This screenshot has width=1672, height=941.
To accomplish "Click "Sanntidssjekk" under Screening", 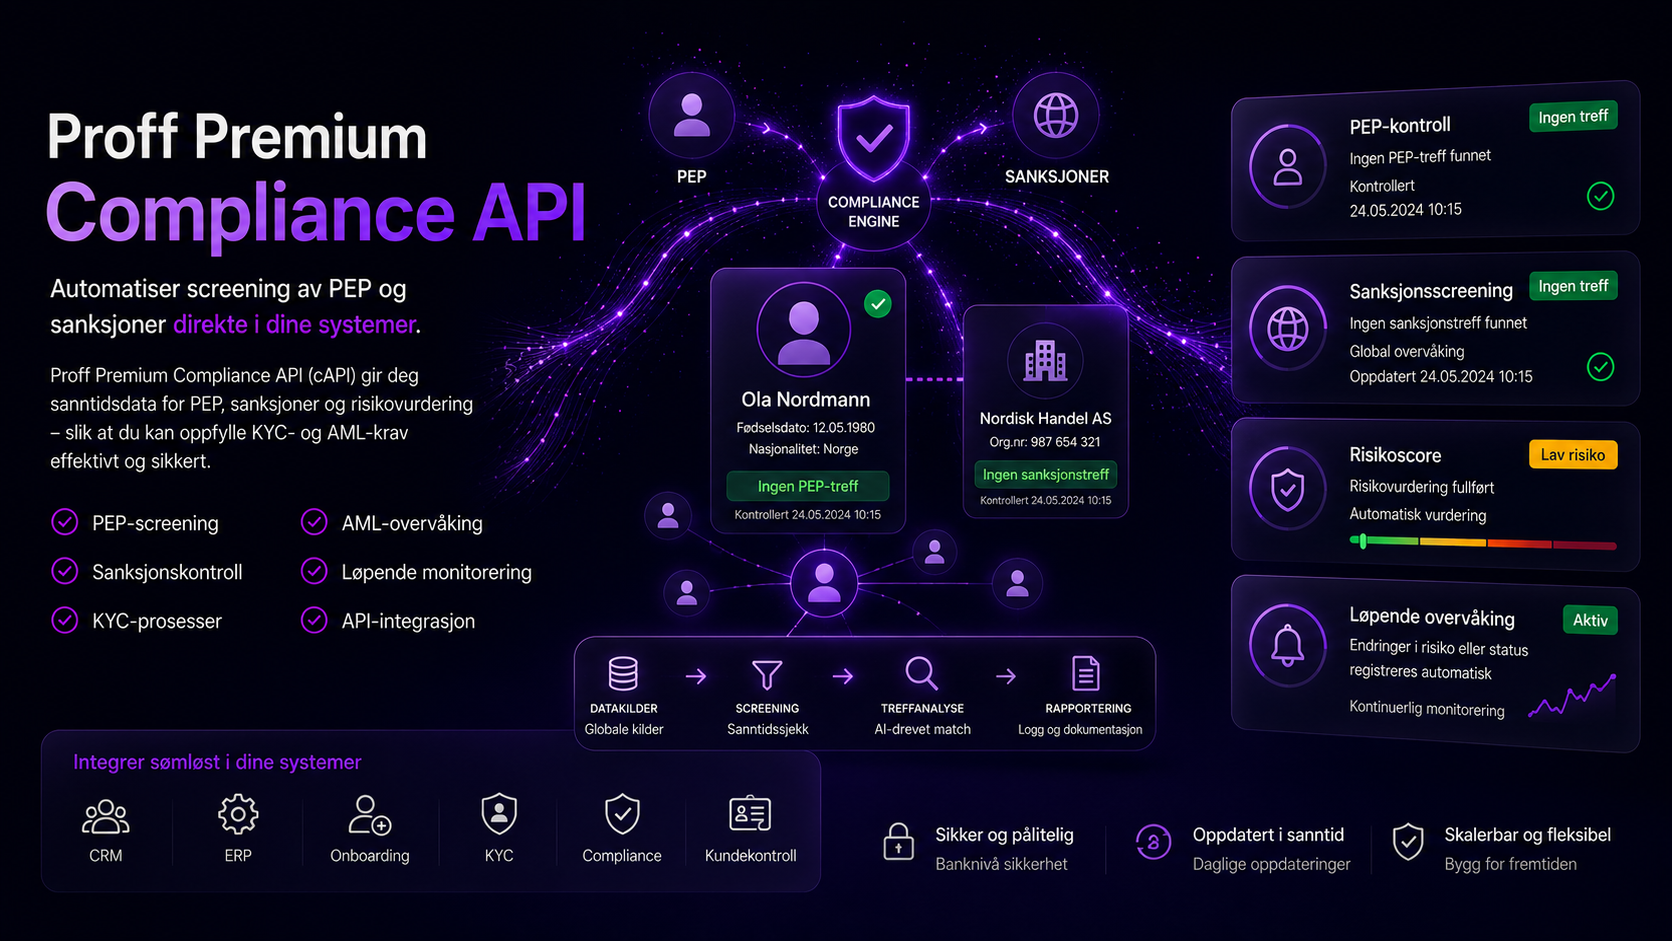I will click(x=767, y=729).
